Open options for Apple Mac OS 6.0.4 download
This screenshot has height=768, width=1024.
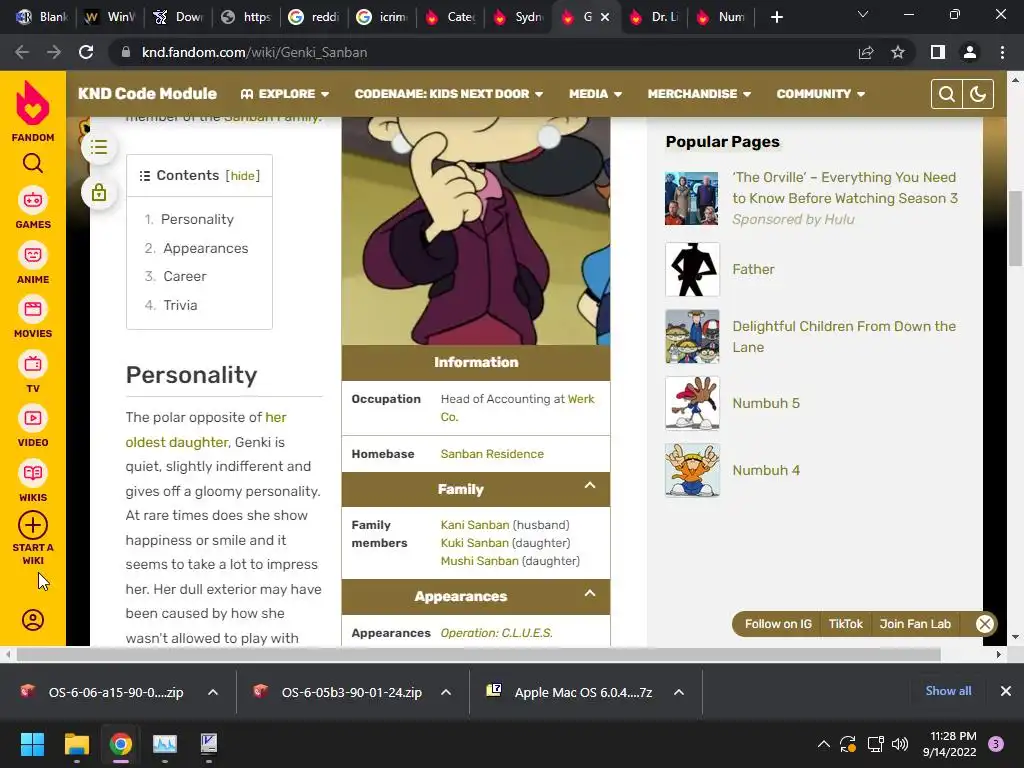tap(679, 692)
